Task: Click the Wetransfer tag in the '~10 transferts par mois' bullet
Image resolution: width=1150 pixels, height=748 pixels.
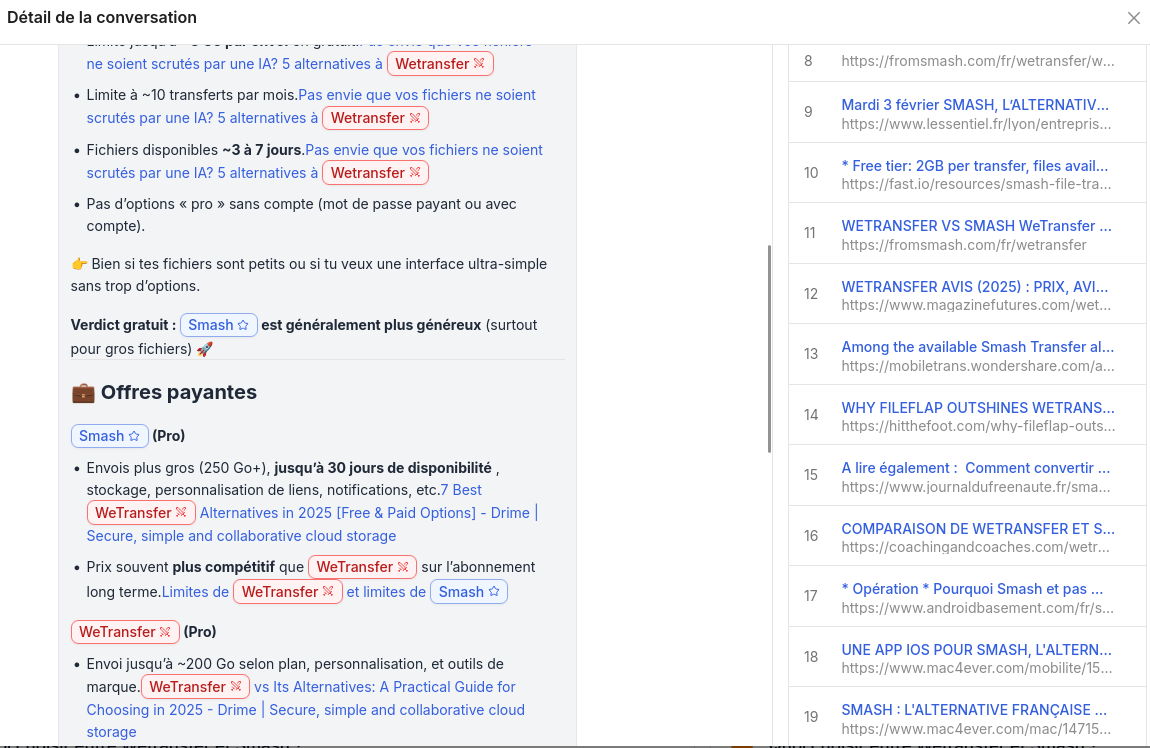Action: point(376,118)
